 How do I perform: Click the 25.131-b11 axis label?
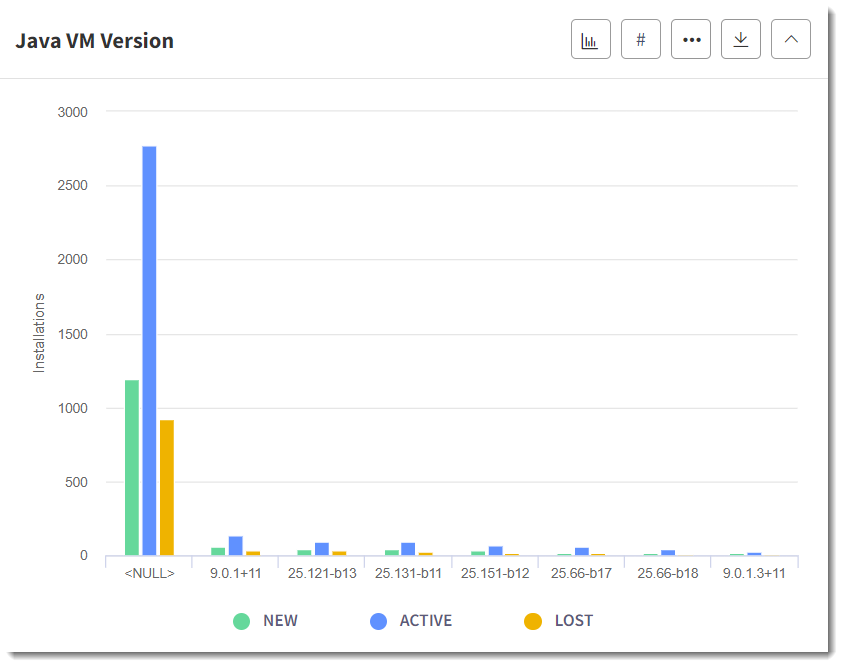408,573
